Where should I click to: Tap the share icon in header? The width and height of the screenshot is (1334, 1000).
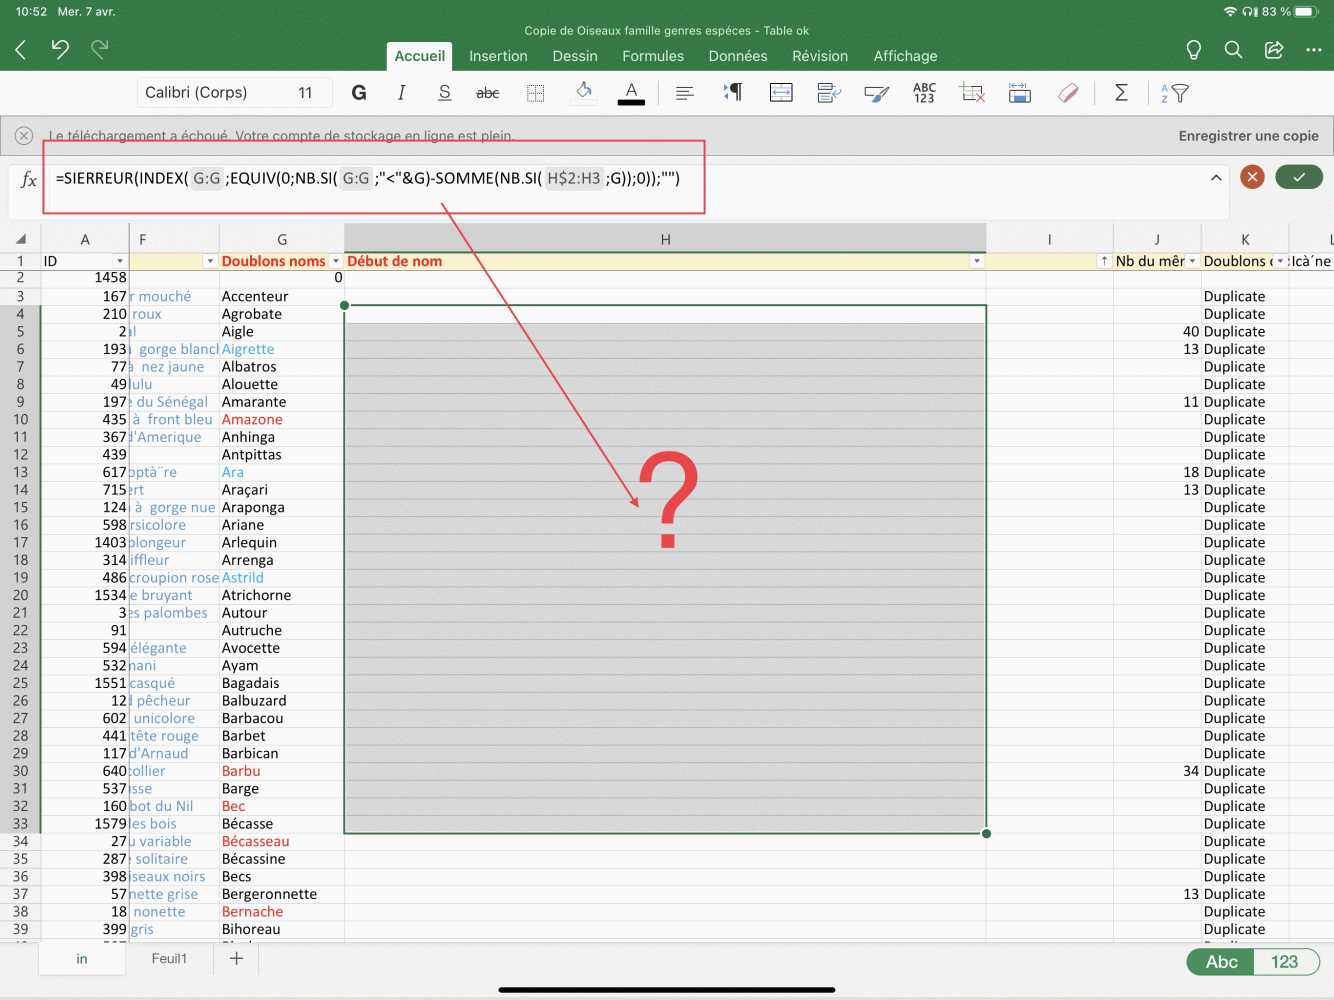[x=1273, y=50]
